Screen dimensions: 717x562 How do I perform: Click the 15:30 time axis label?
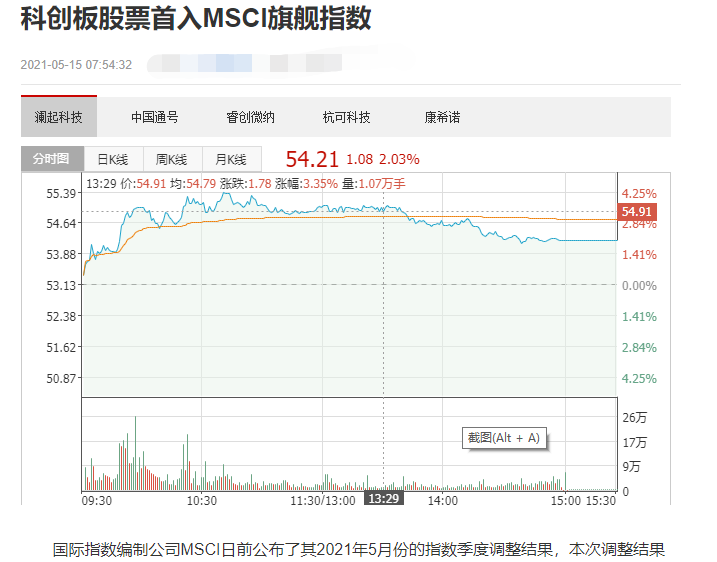[601, 501]
